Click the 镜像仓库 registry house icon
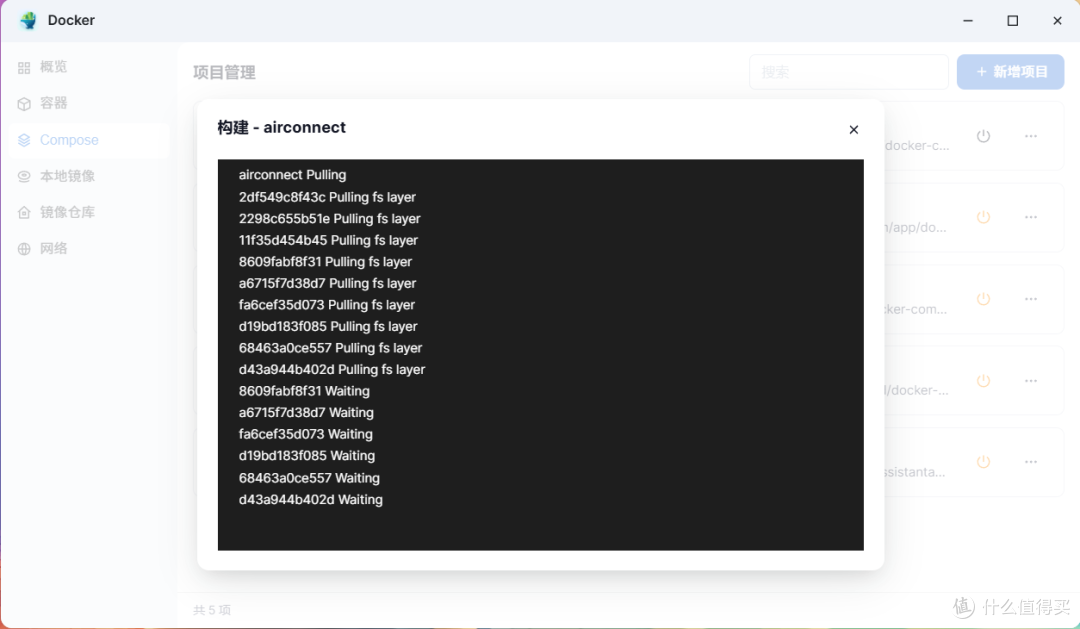Screen dimensions: 1080x629 24,213
